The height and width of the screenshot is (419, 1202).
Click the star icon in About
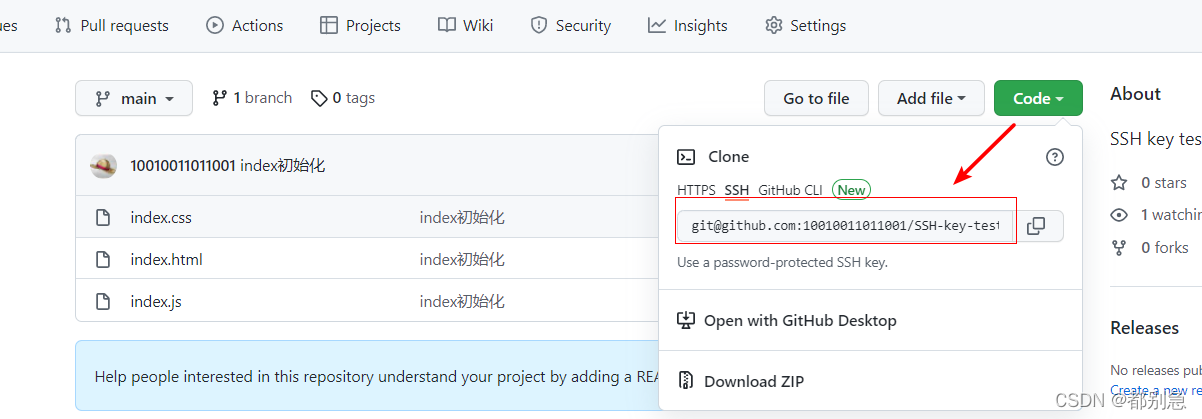click(x=1119, y=183)
